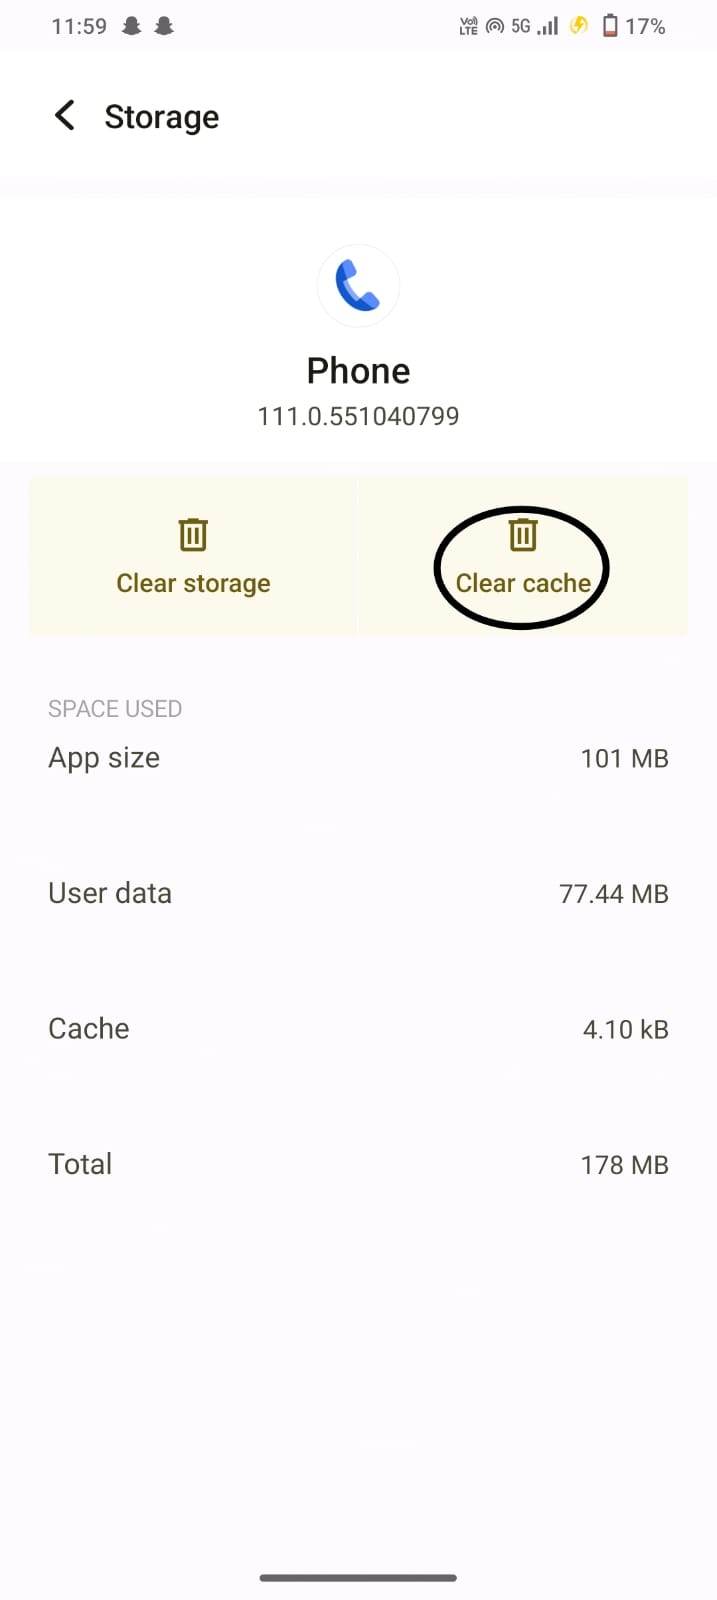Tap the Phone version number 111.0.551040799
This screenshot has width=717, height=1600.
358,416
